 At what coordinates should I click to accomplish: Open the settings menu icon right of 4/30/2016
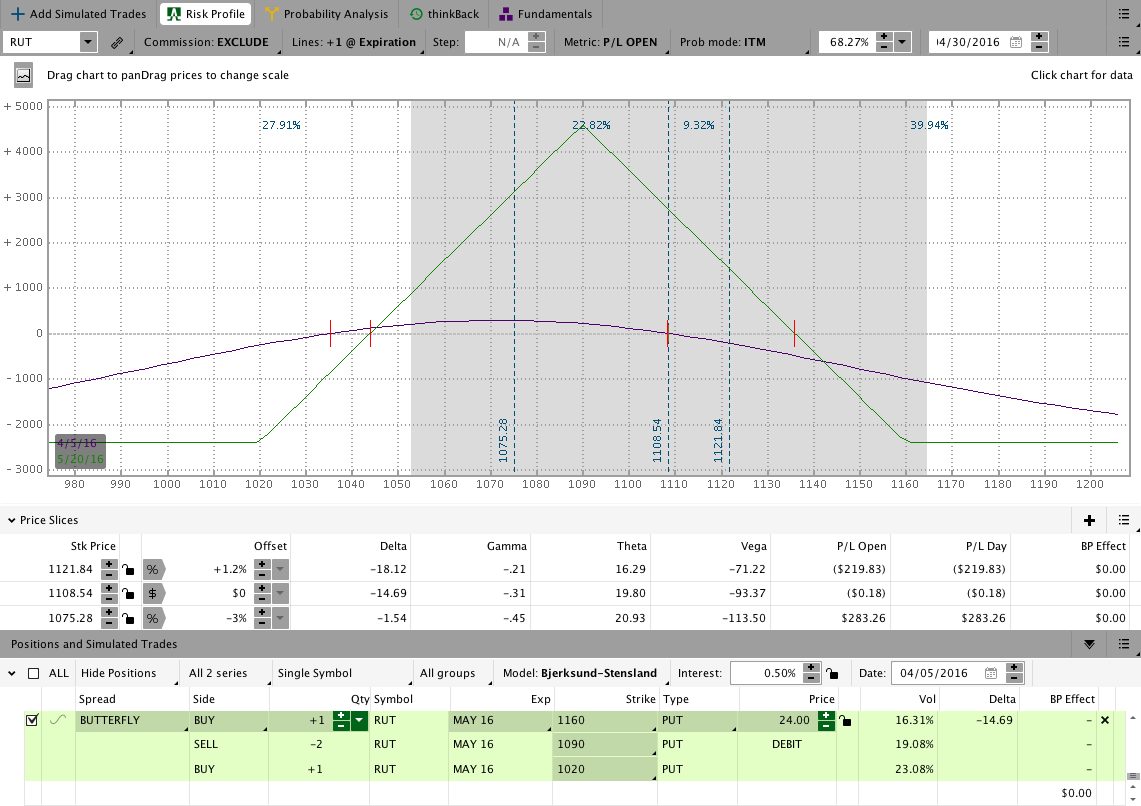[x=1124, y=42]
